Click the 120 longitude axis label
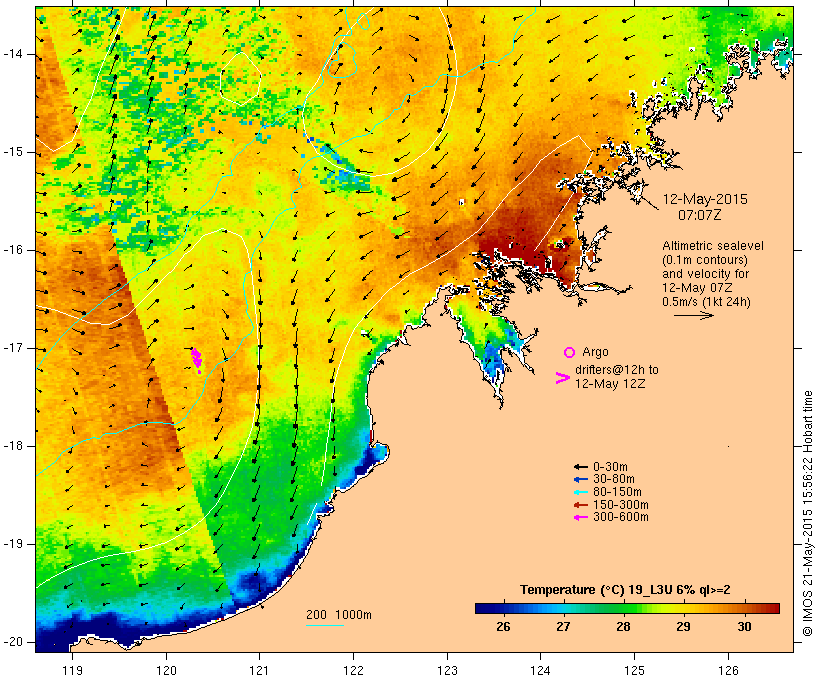Viewport: 820px width, 680px height. point(166,670)
